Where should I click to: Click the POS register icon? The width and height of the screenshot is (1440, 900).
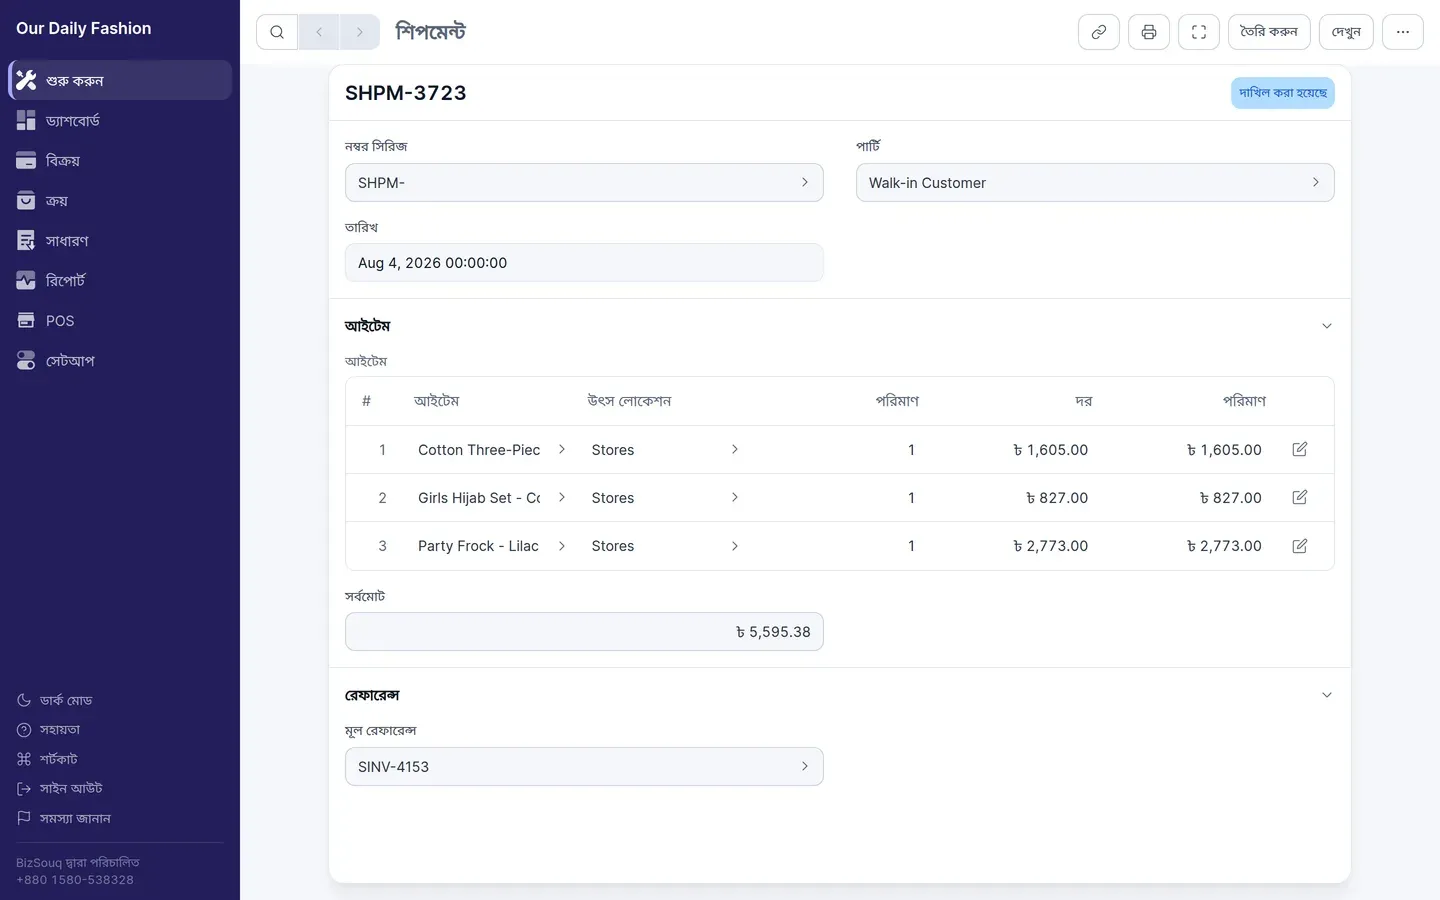coord(26,320)
